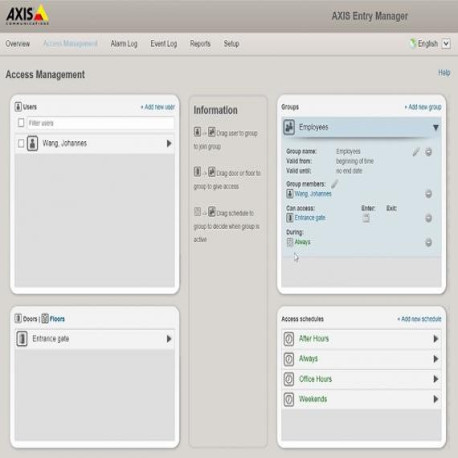Go to the Reports tab

tap(200, 44)
